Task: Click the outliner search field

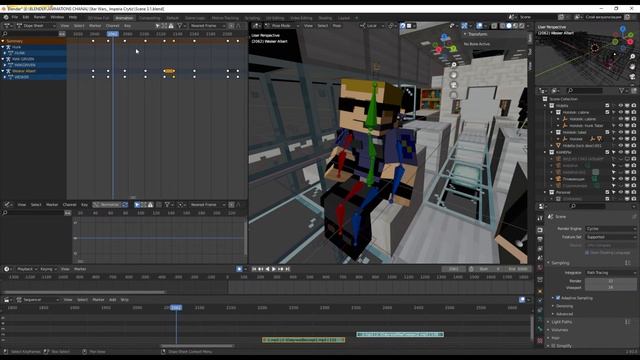Action: click(x=584, y=91)
